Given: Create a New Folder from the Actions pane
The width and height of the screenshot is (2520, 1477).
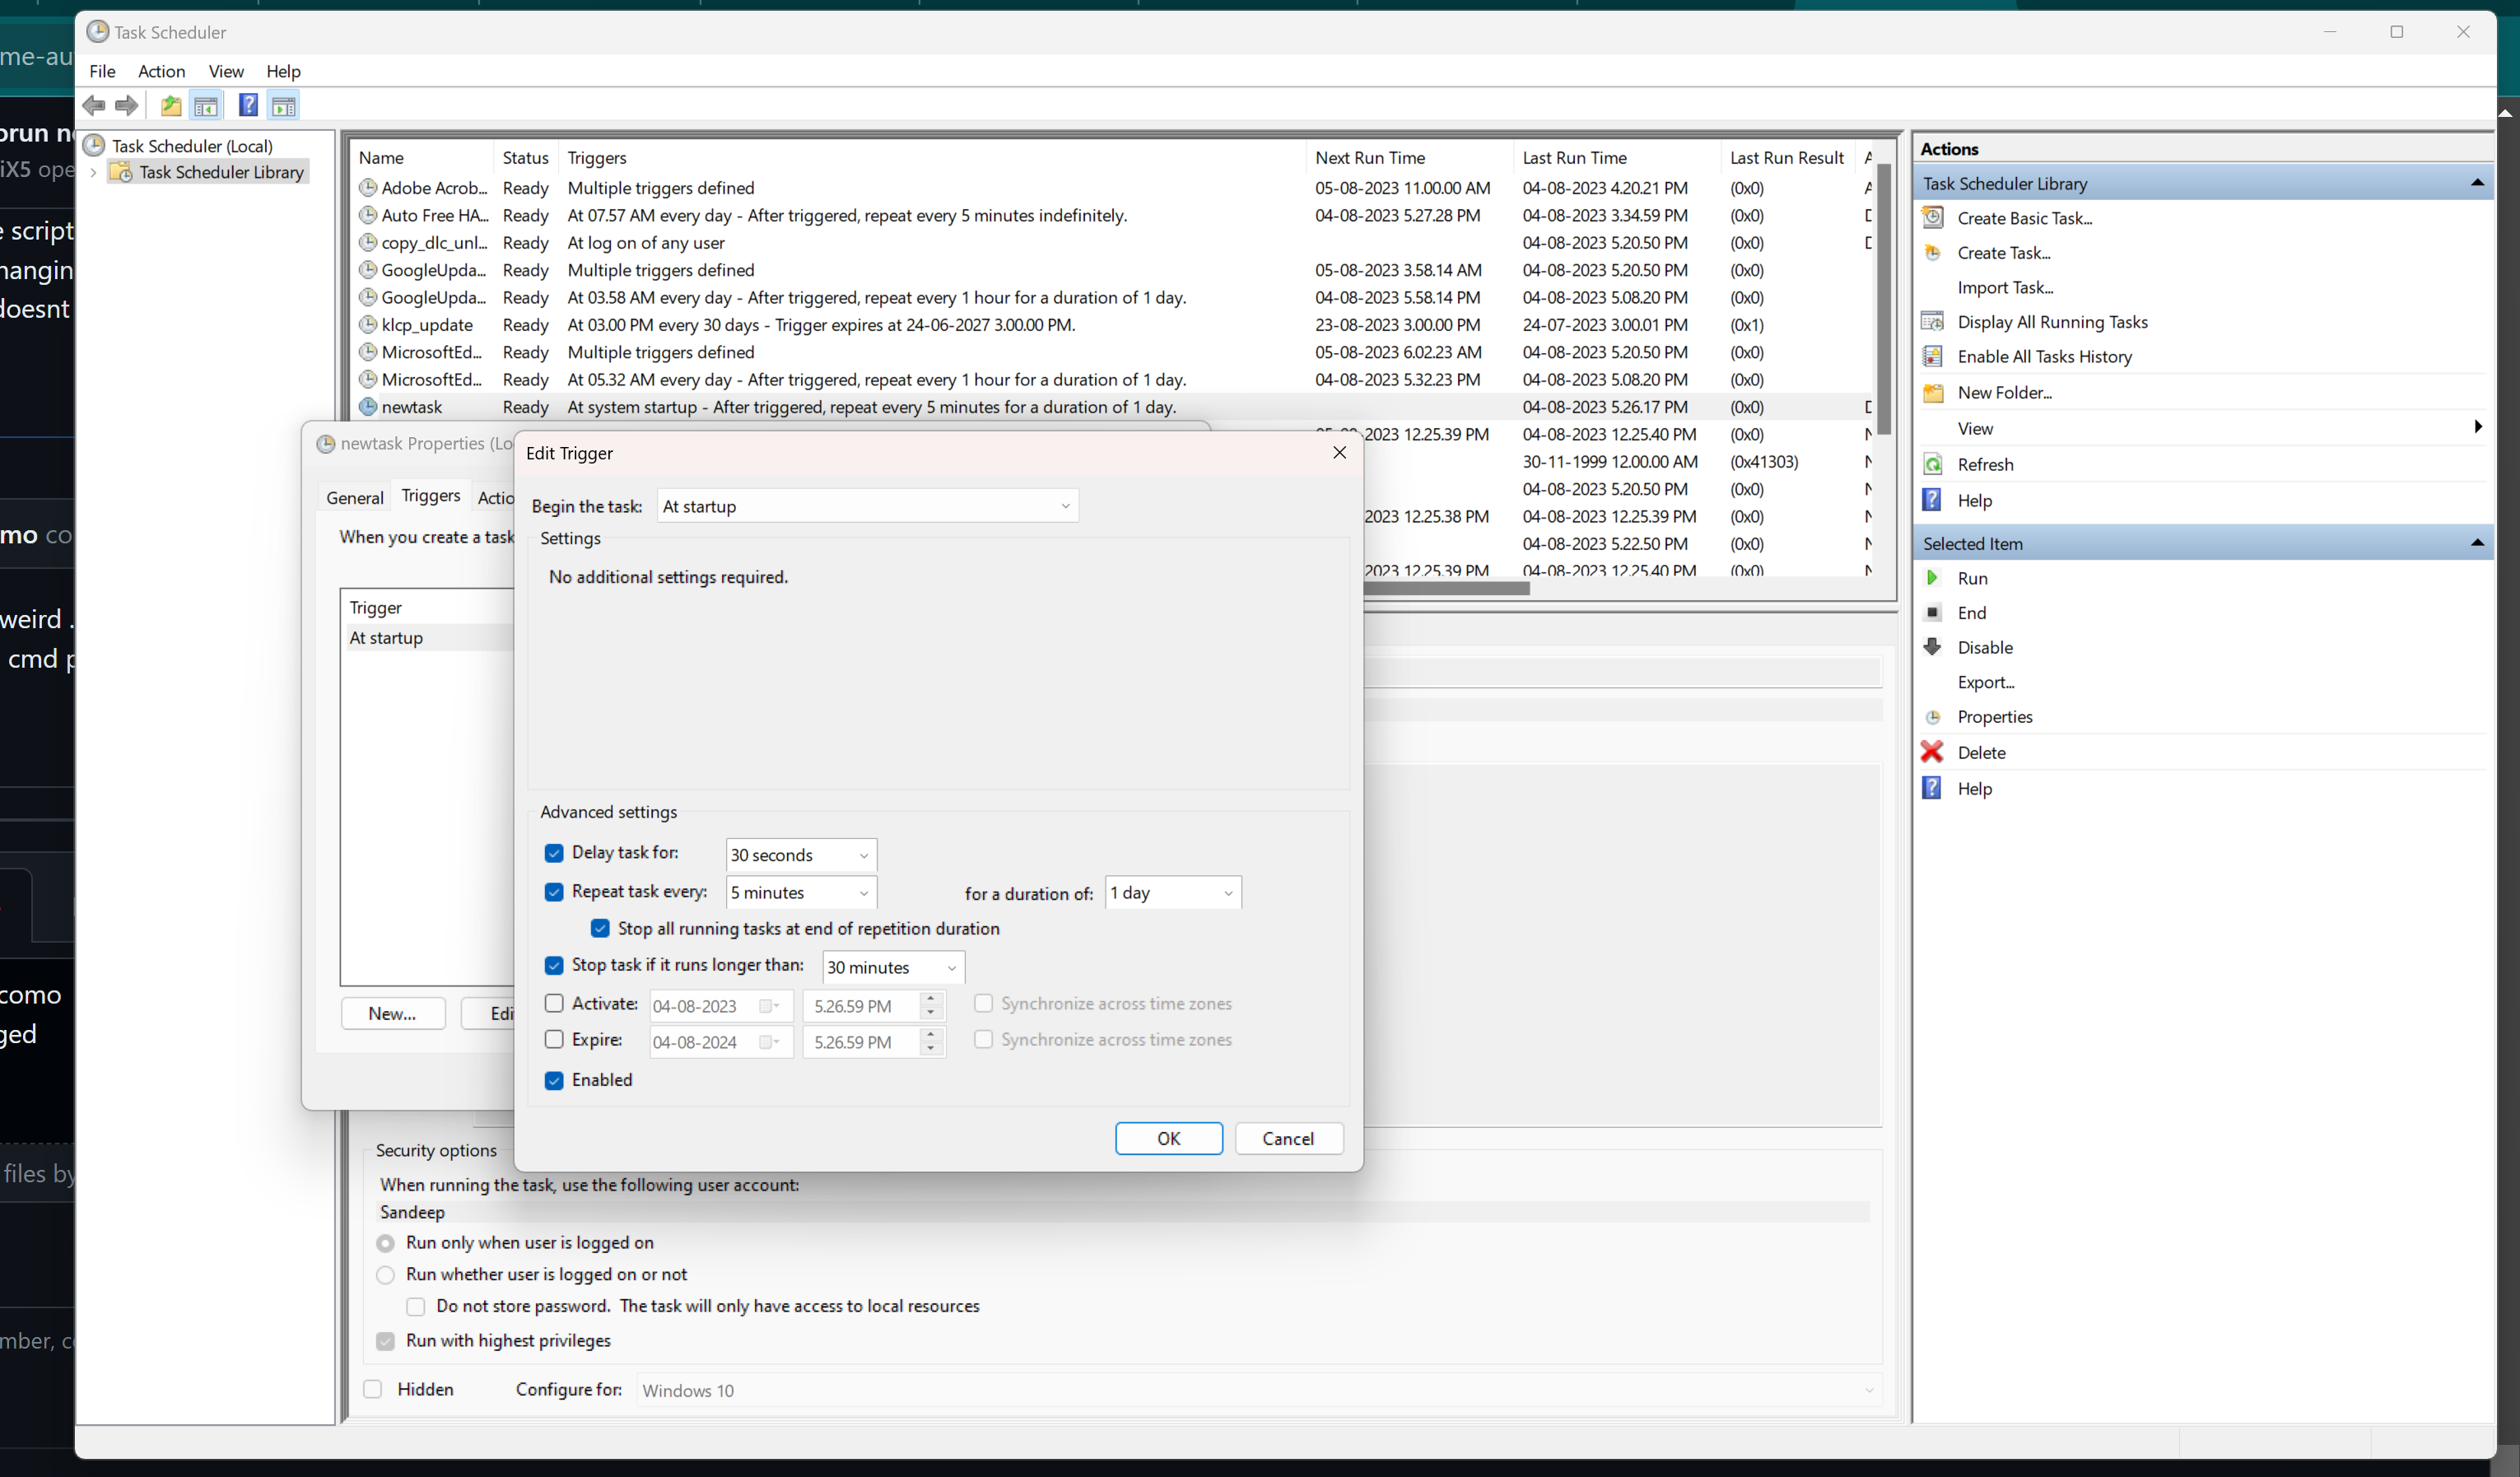Looking at the screenshot, I should tap(2004, 392).
